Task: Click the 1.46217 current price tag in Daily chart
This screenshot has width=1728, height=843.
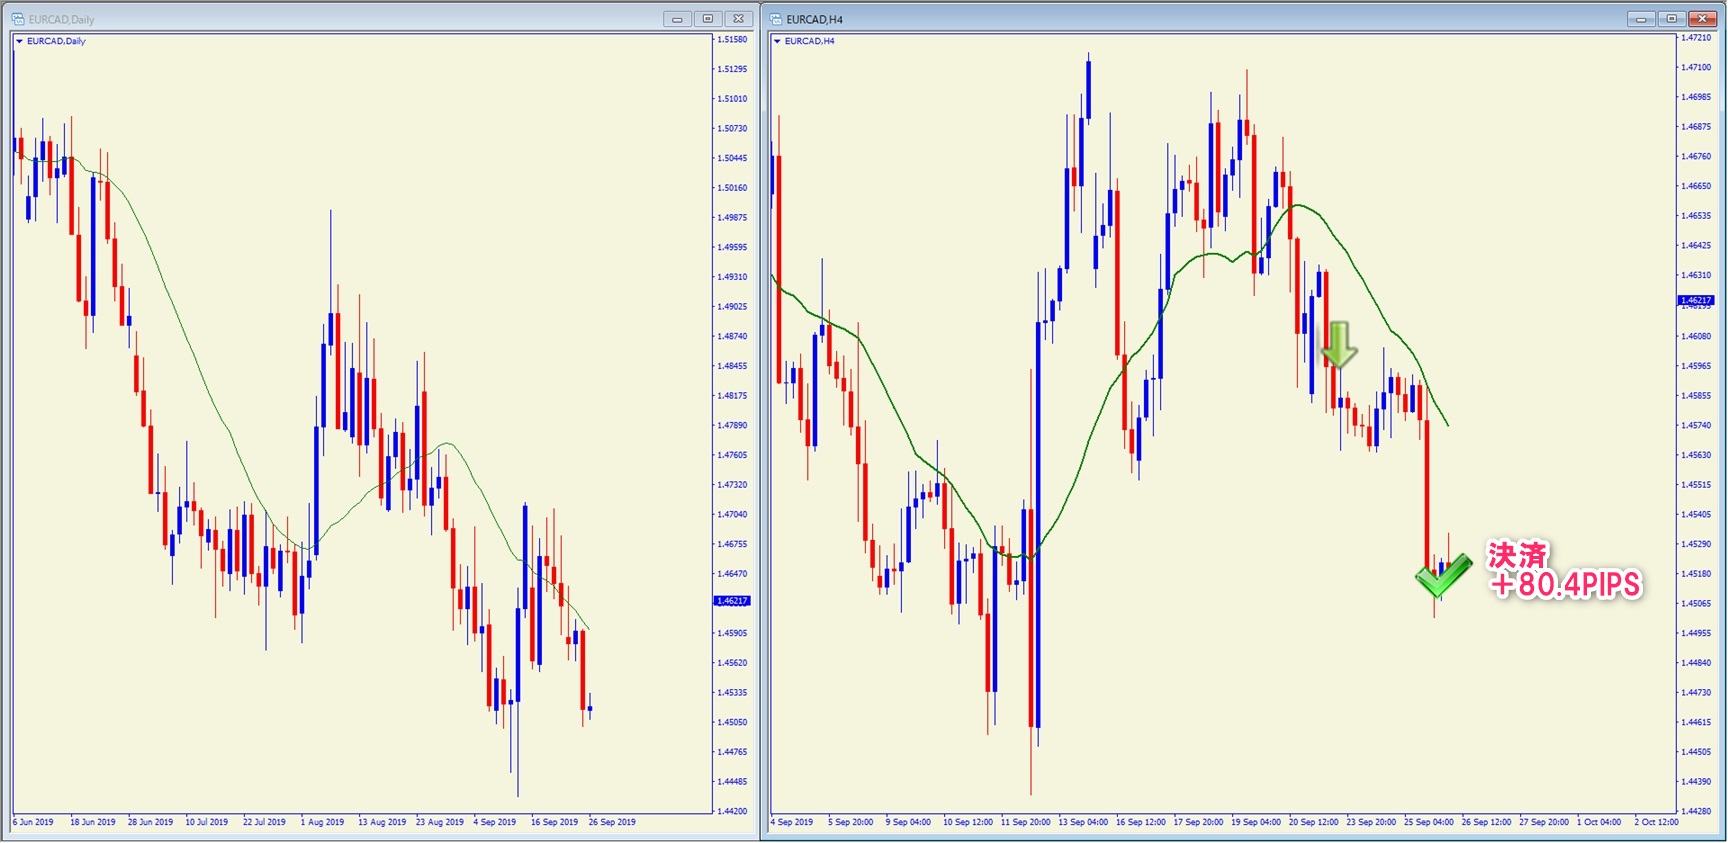Action: point(732,601)
